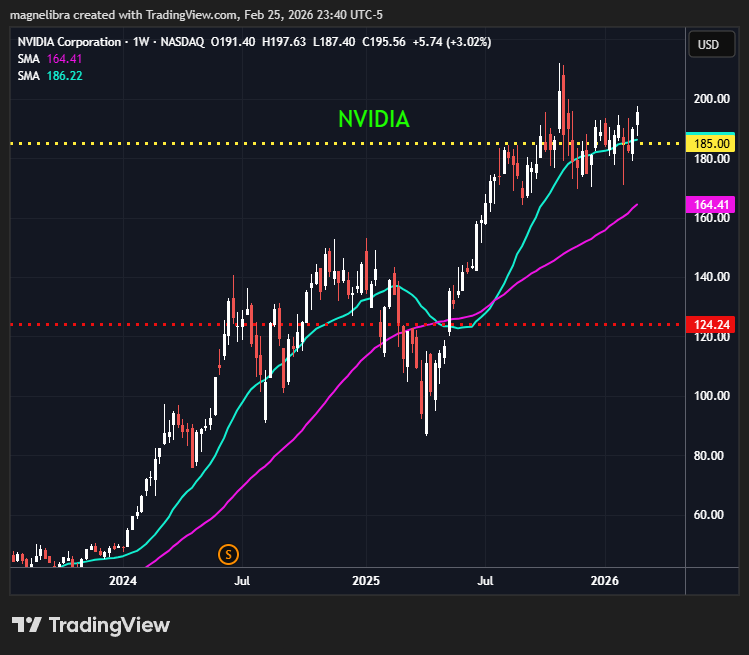Viewport: 749px width, 655px height.
Task: Click the magenta 164.41 SMA price tag
Action: point(710,204)
